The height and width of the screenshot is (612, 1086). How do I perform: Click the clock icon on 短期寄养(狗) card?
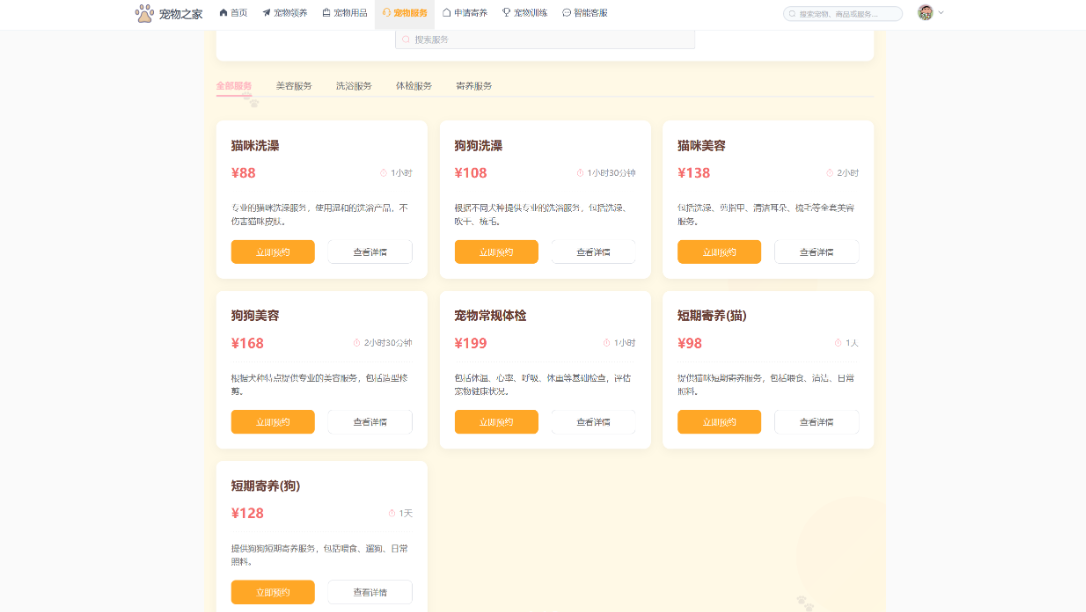click(x=391, y=513)
